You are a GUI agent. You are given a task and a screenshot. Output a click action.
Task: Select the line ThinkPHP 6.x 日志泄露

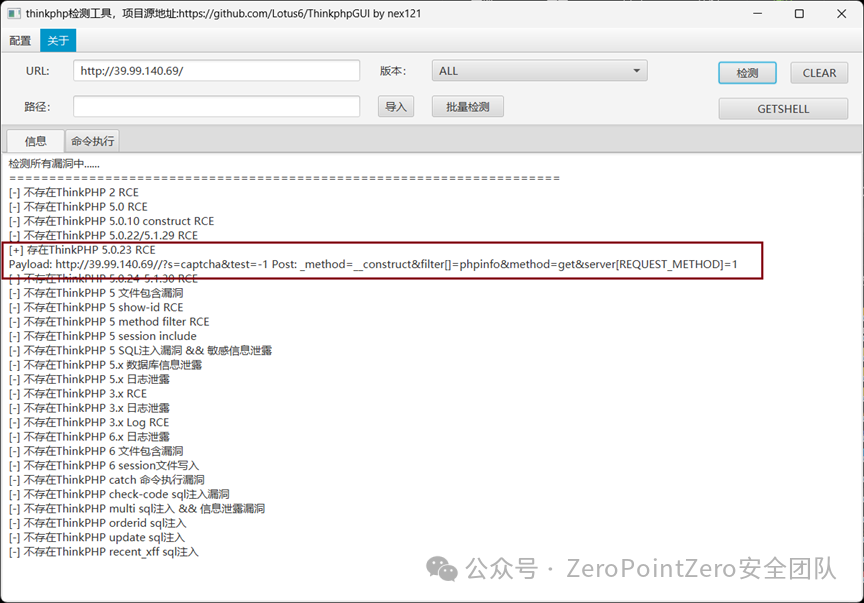(x=89, y=437)
